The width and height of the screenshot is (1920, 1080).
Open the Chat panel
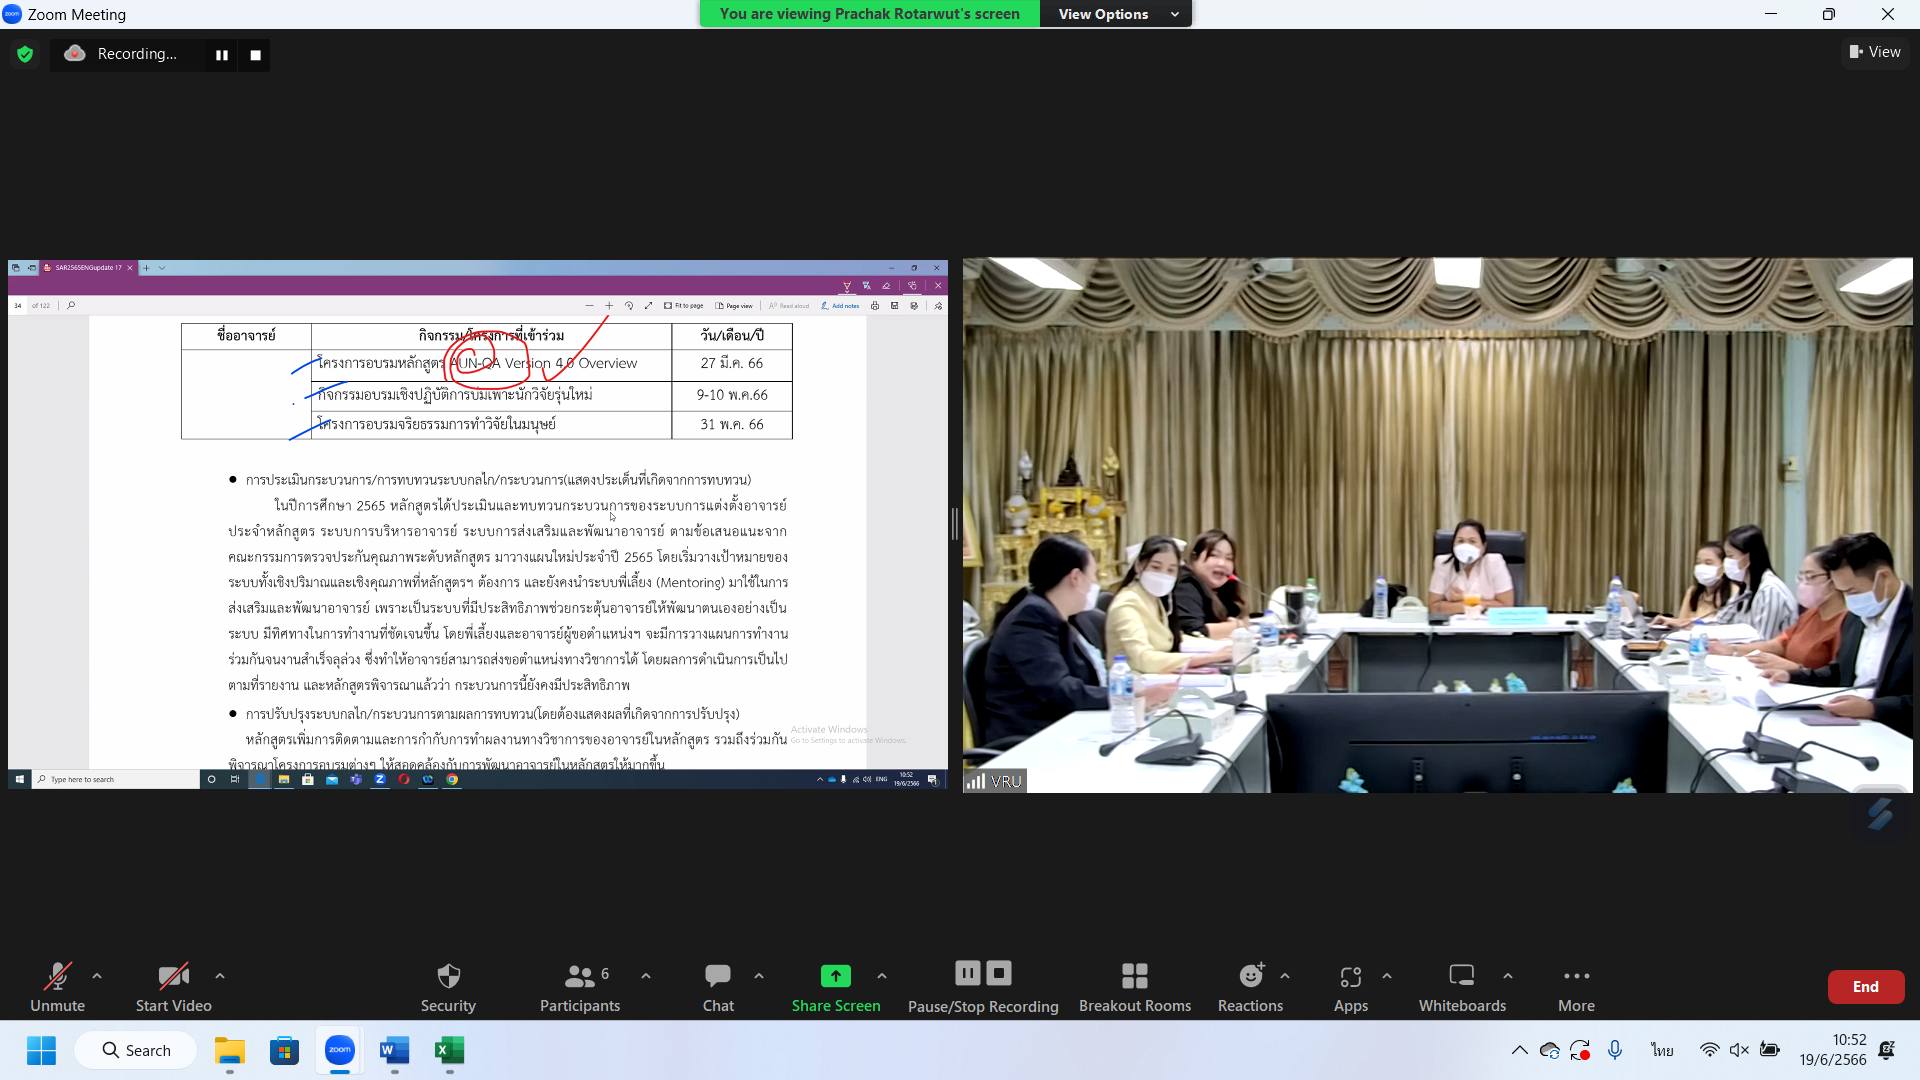(718, 976)
